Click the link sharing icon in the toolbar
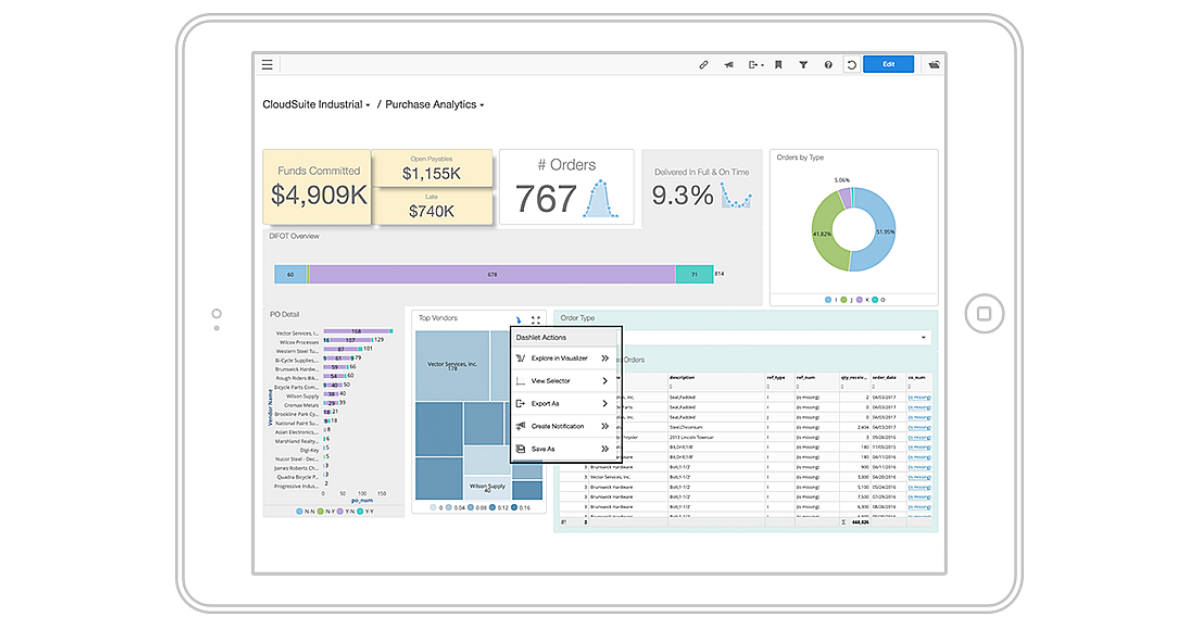This screenshot has height=630, width=1200. coord(704,63)
